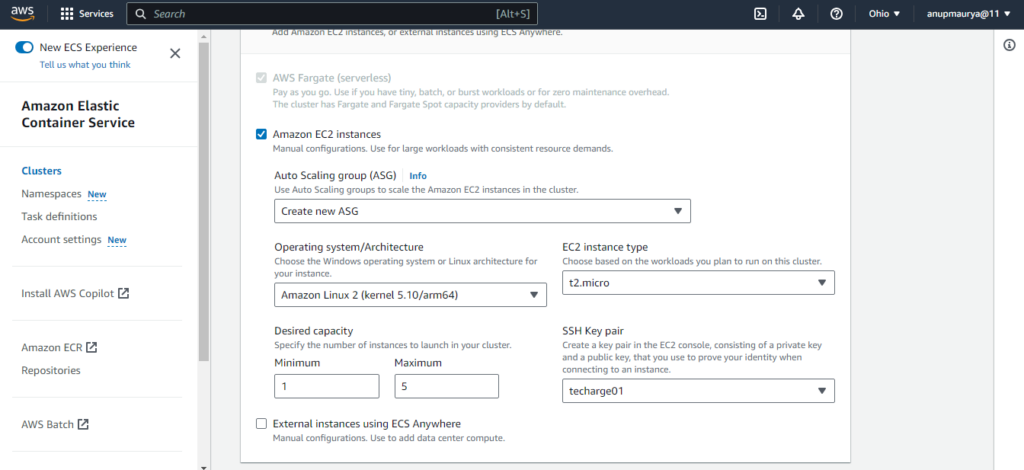Go to Clusters in the sidebar
Screen dimensions: 1024x470
click(x=41, y=171)
